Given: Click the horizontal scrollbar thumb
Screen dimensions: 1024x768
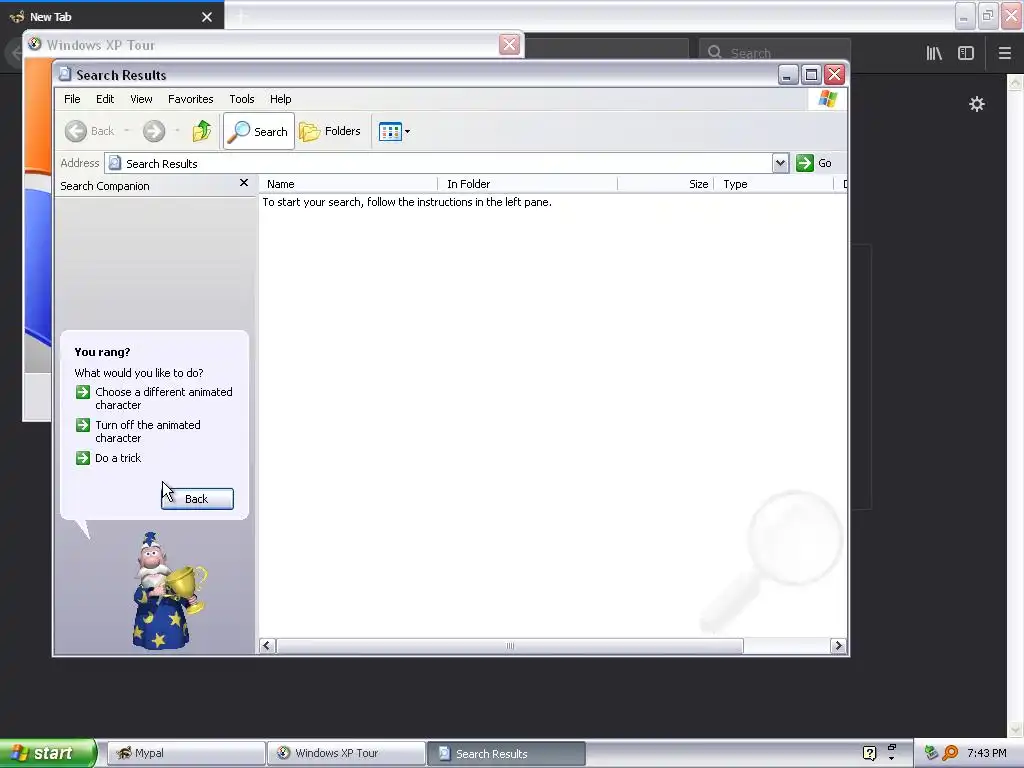Looking at the screenshot, I should [x=510, y=646].
